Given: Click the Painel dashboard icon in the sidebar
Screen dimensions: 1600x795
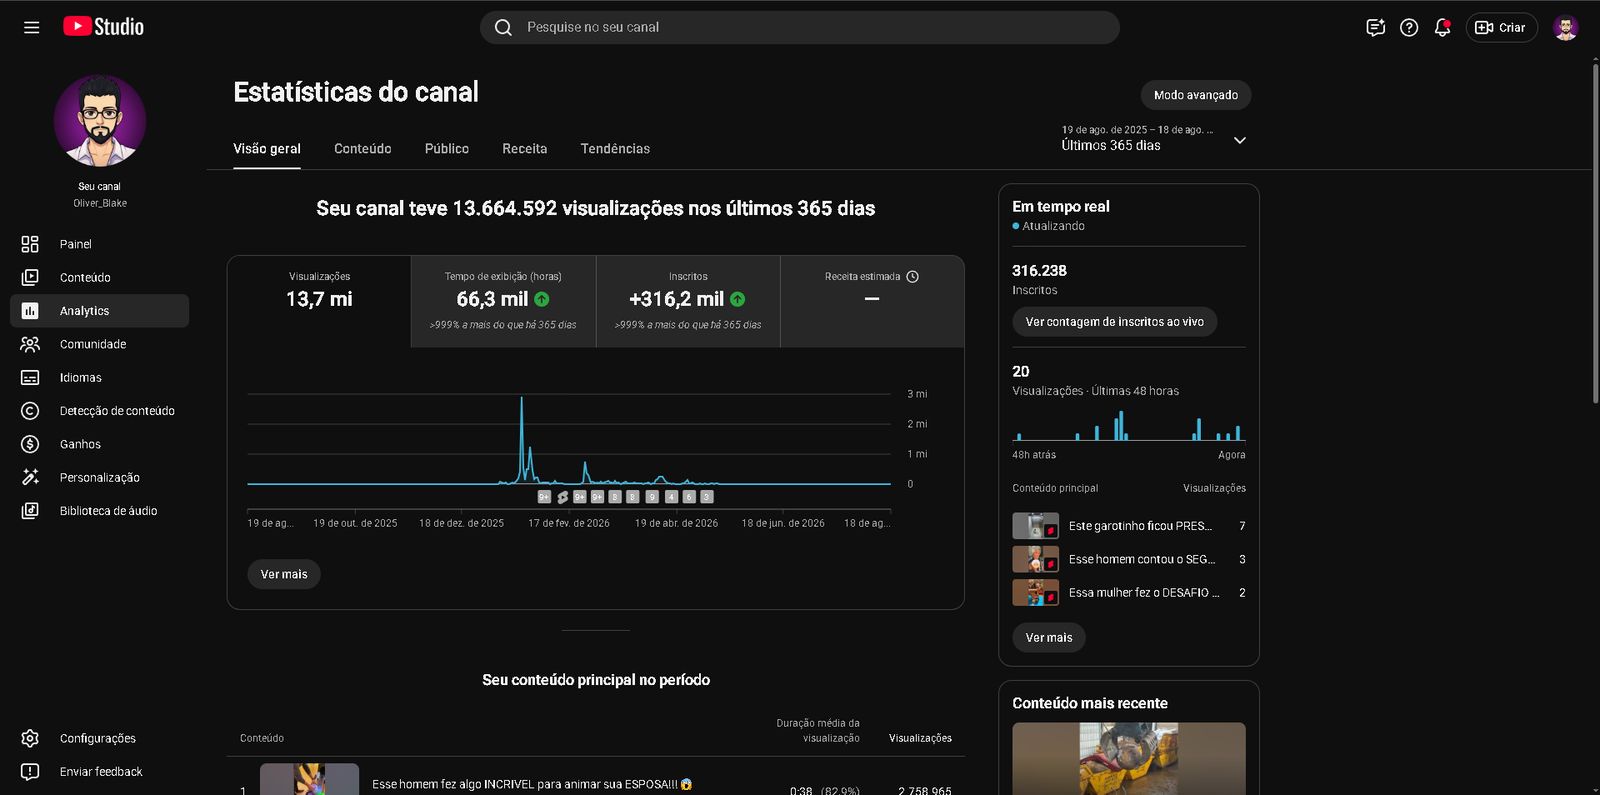Looking at the screenshot, I should [30, 244].
